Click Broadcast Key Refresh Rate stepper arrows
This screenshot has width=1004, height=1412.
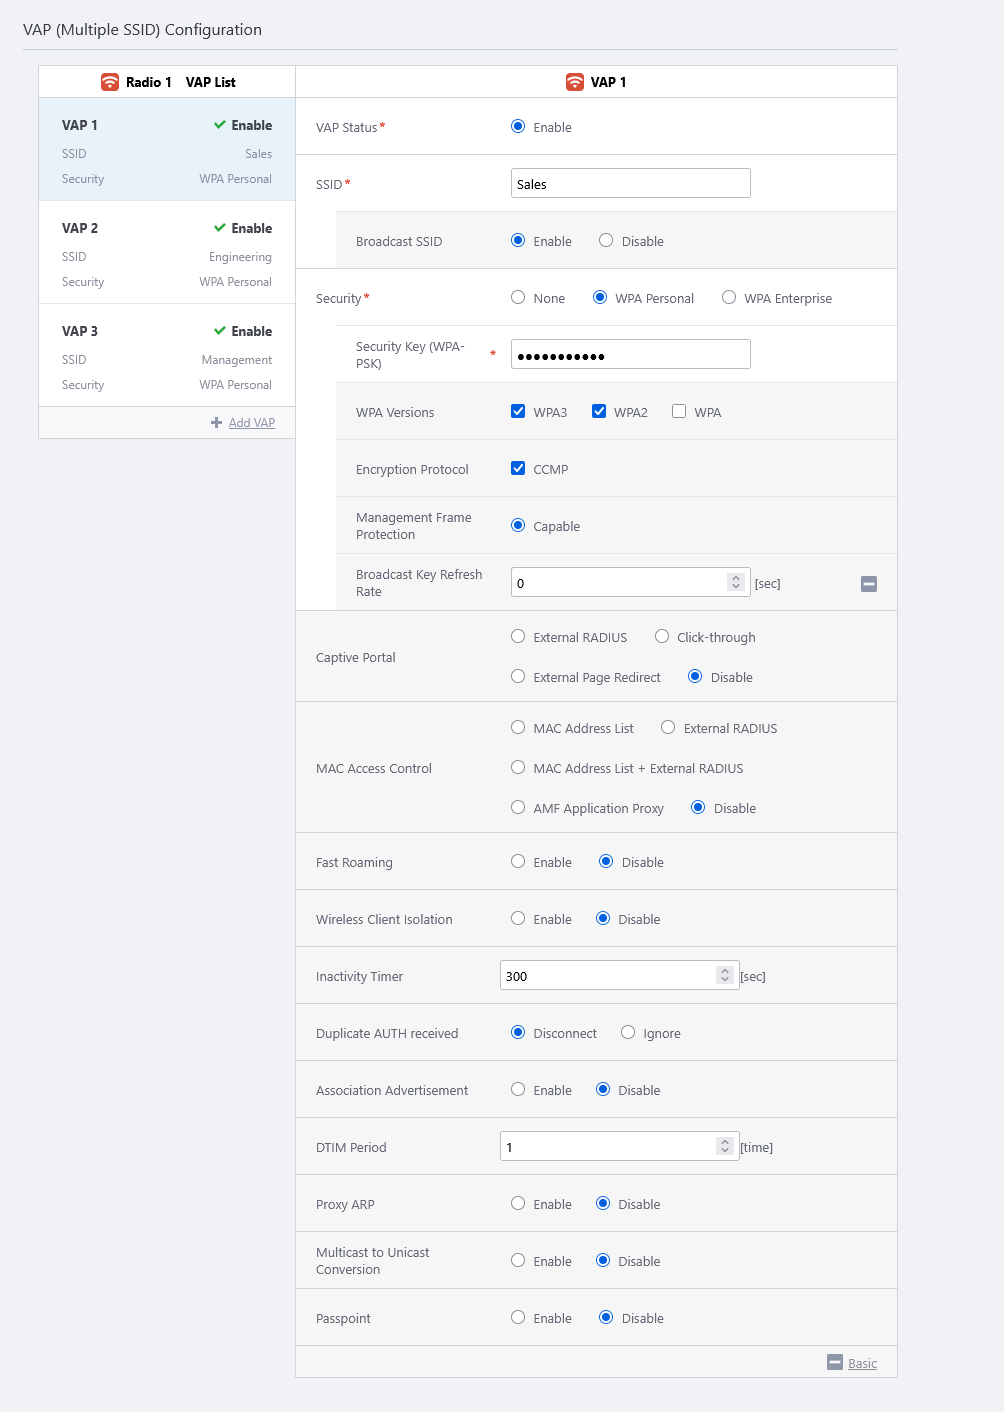pos(736,582)
